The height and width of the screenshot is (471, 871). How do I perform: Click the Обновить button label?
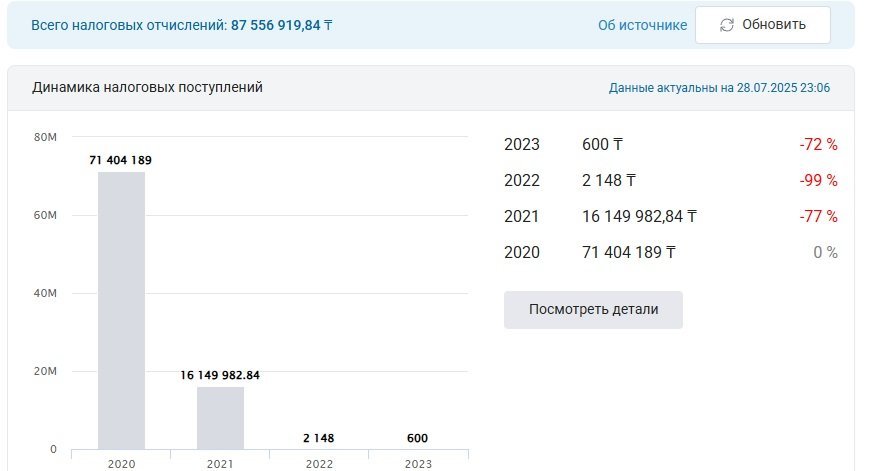[774, 24]
